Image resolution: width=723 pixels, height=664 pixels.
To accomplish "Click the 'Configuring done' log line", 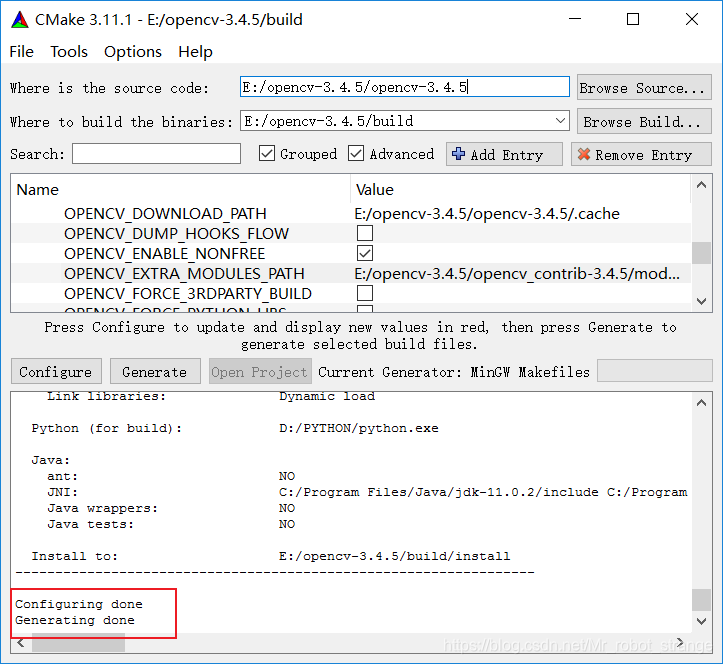I will coord(79,604).
